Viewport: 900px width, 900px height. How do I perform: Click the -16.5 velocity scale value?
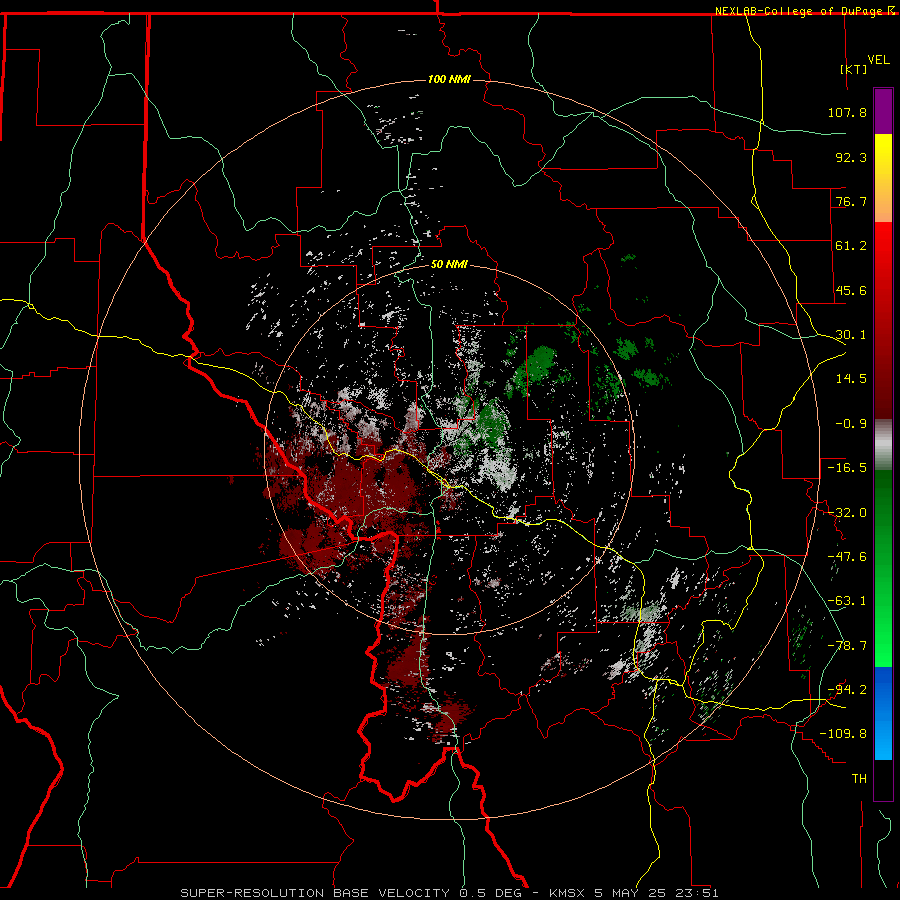pos(847,468)
